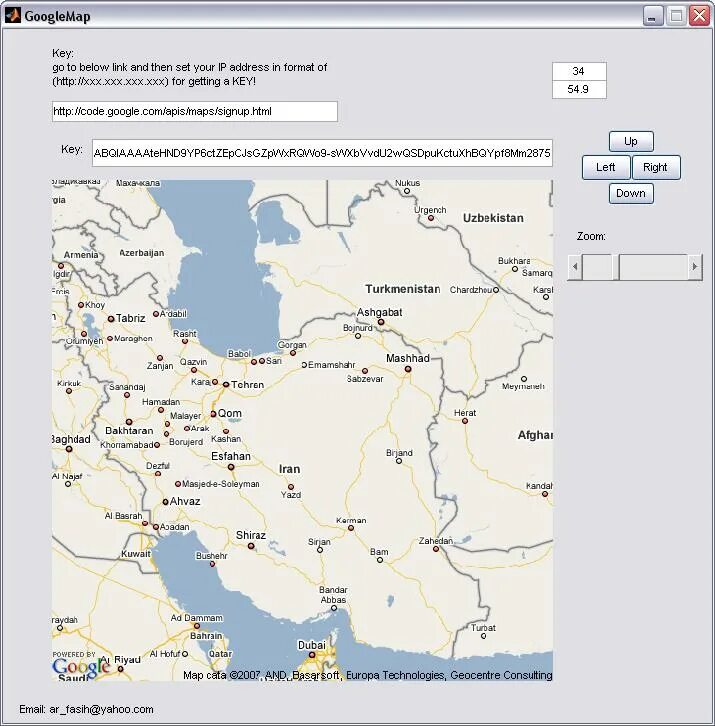Click the Zoom label text
Screen dimensions: 715x726
(591, 237)
